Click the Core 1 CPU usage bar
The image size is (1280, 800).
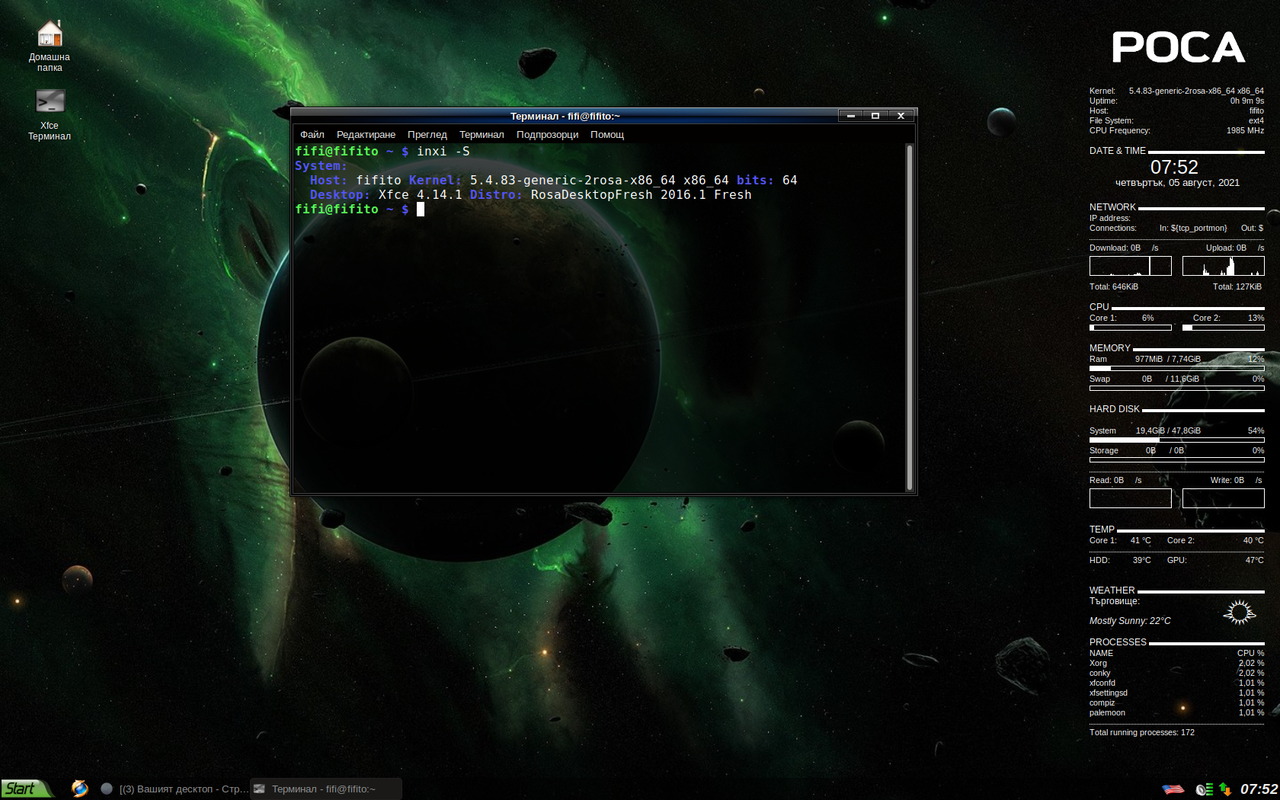[x=1130, y=327]
